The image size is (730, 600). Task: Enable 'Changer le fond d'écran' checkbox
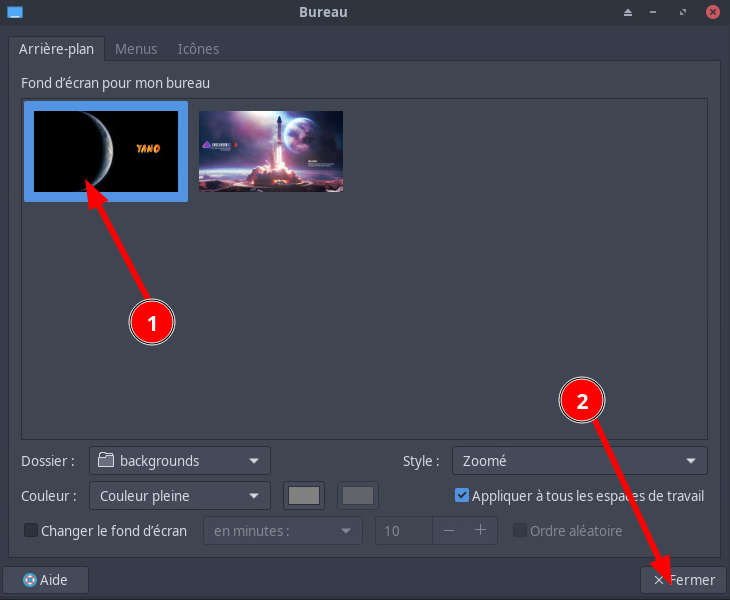[x=30, y=531]
